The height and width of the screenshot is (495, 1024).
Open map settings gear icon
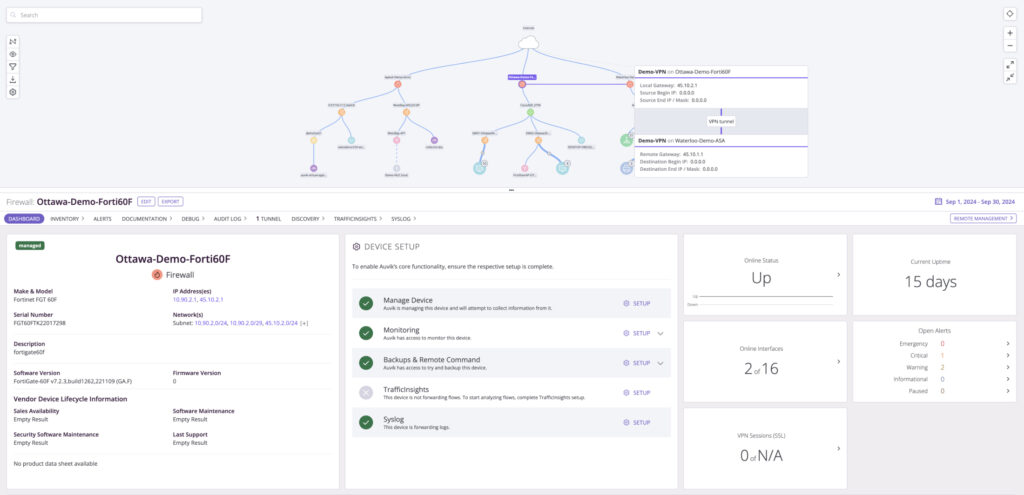tap(13, 92)
